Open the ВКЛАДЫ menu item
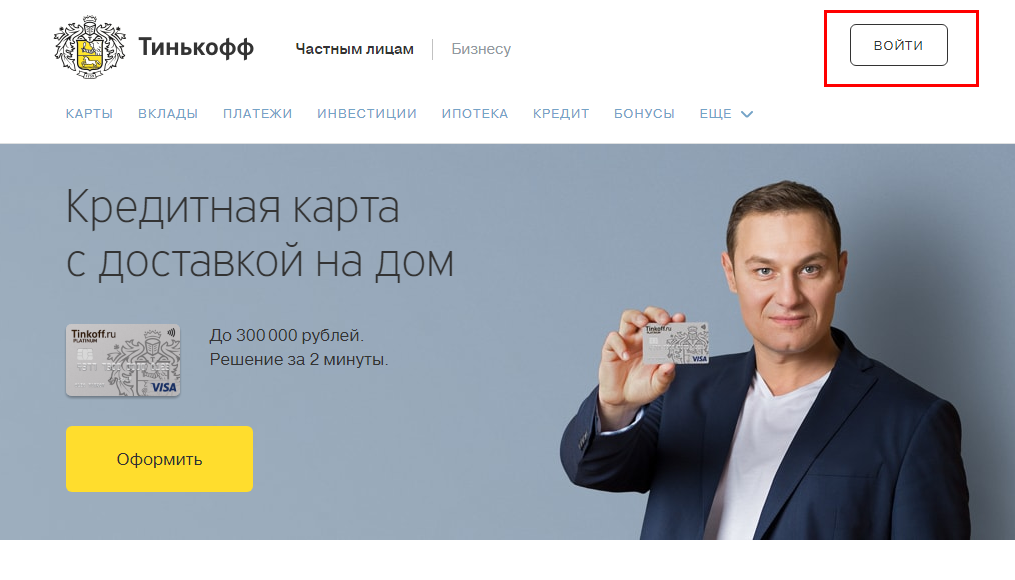The height and width of the screenshot is (580, 1015). click(168, 114)
